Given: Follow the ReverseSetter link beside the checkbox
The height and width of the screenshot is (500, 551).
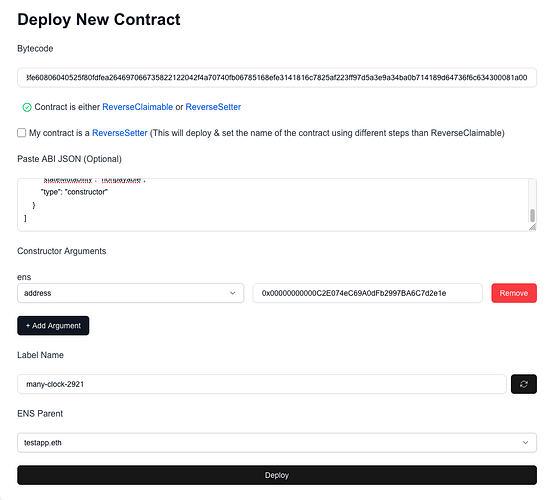Looking at the screenshot, I should 119,133.
